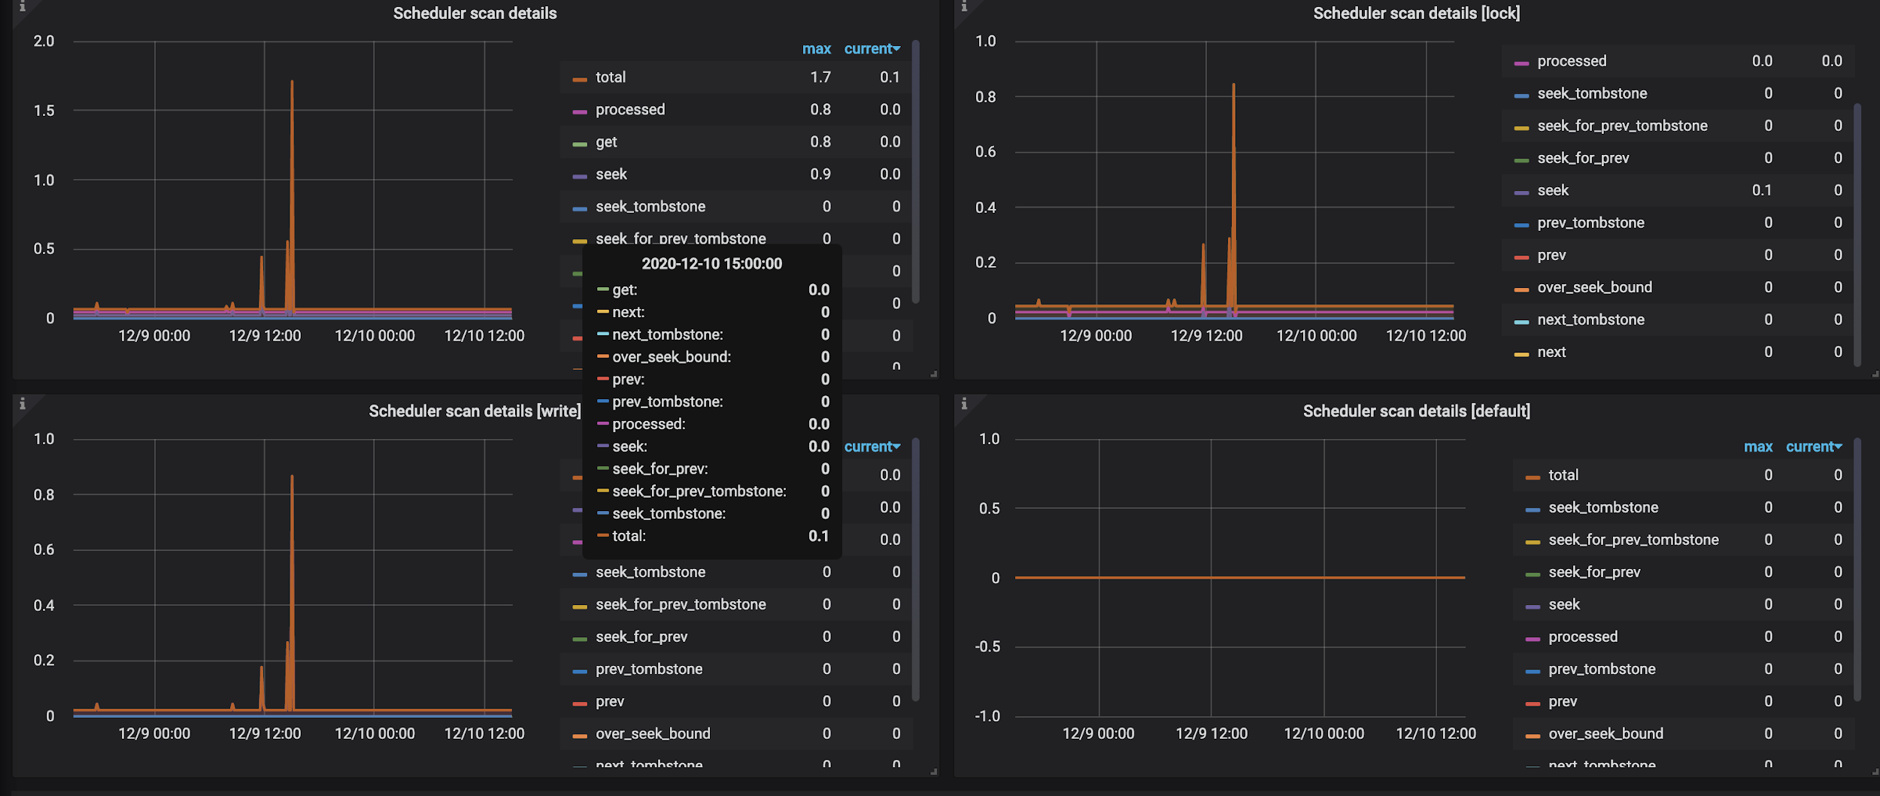Toggle 'prev_tombstone' series in [write] panel legend

click(x=648, y=669)
